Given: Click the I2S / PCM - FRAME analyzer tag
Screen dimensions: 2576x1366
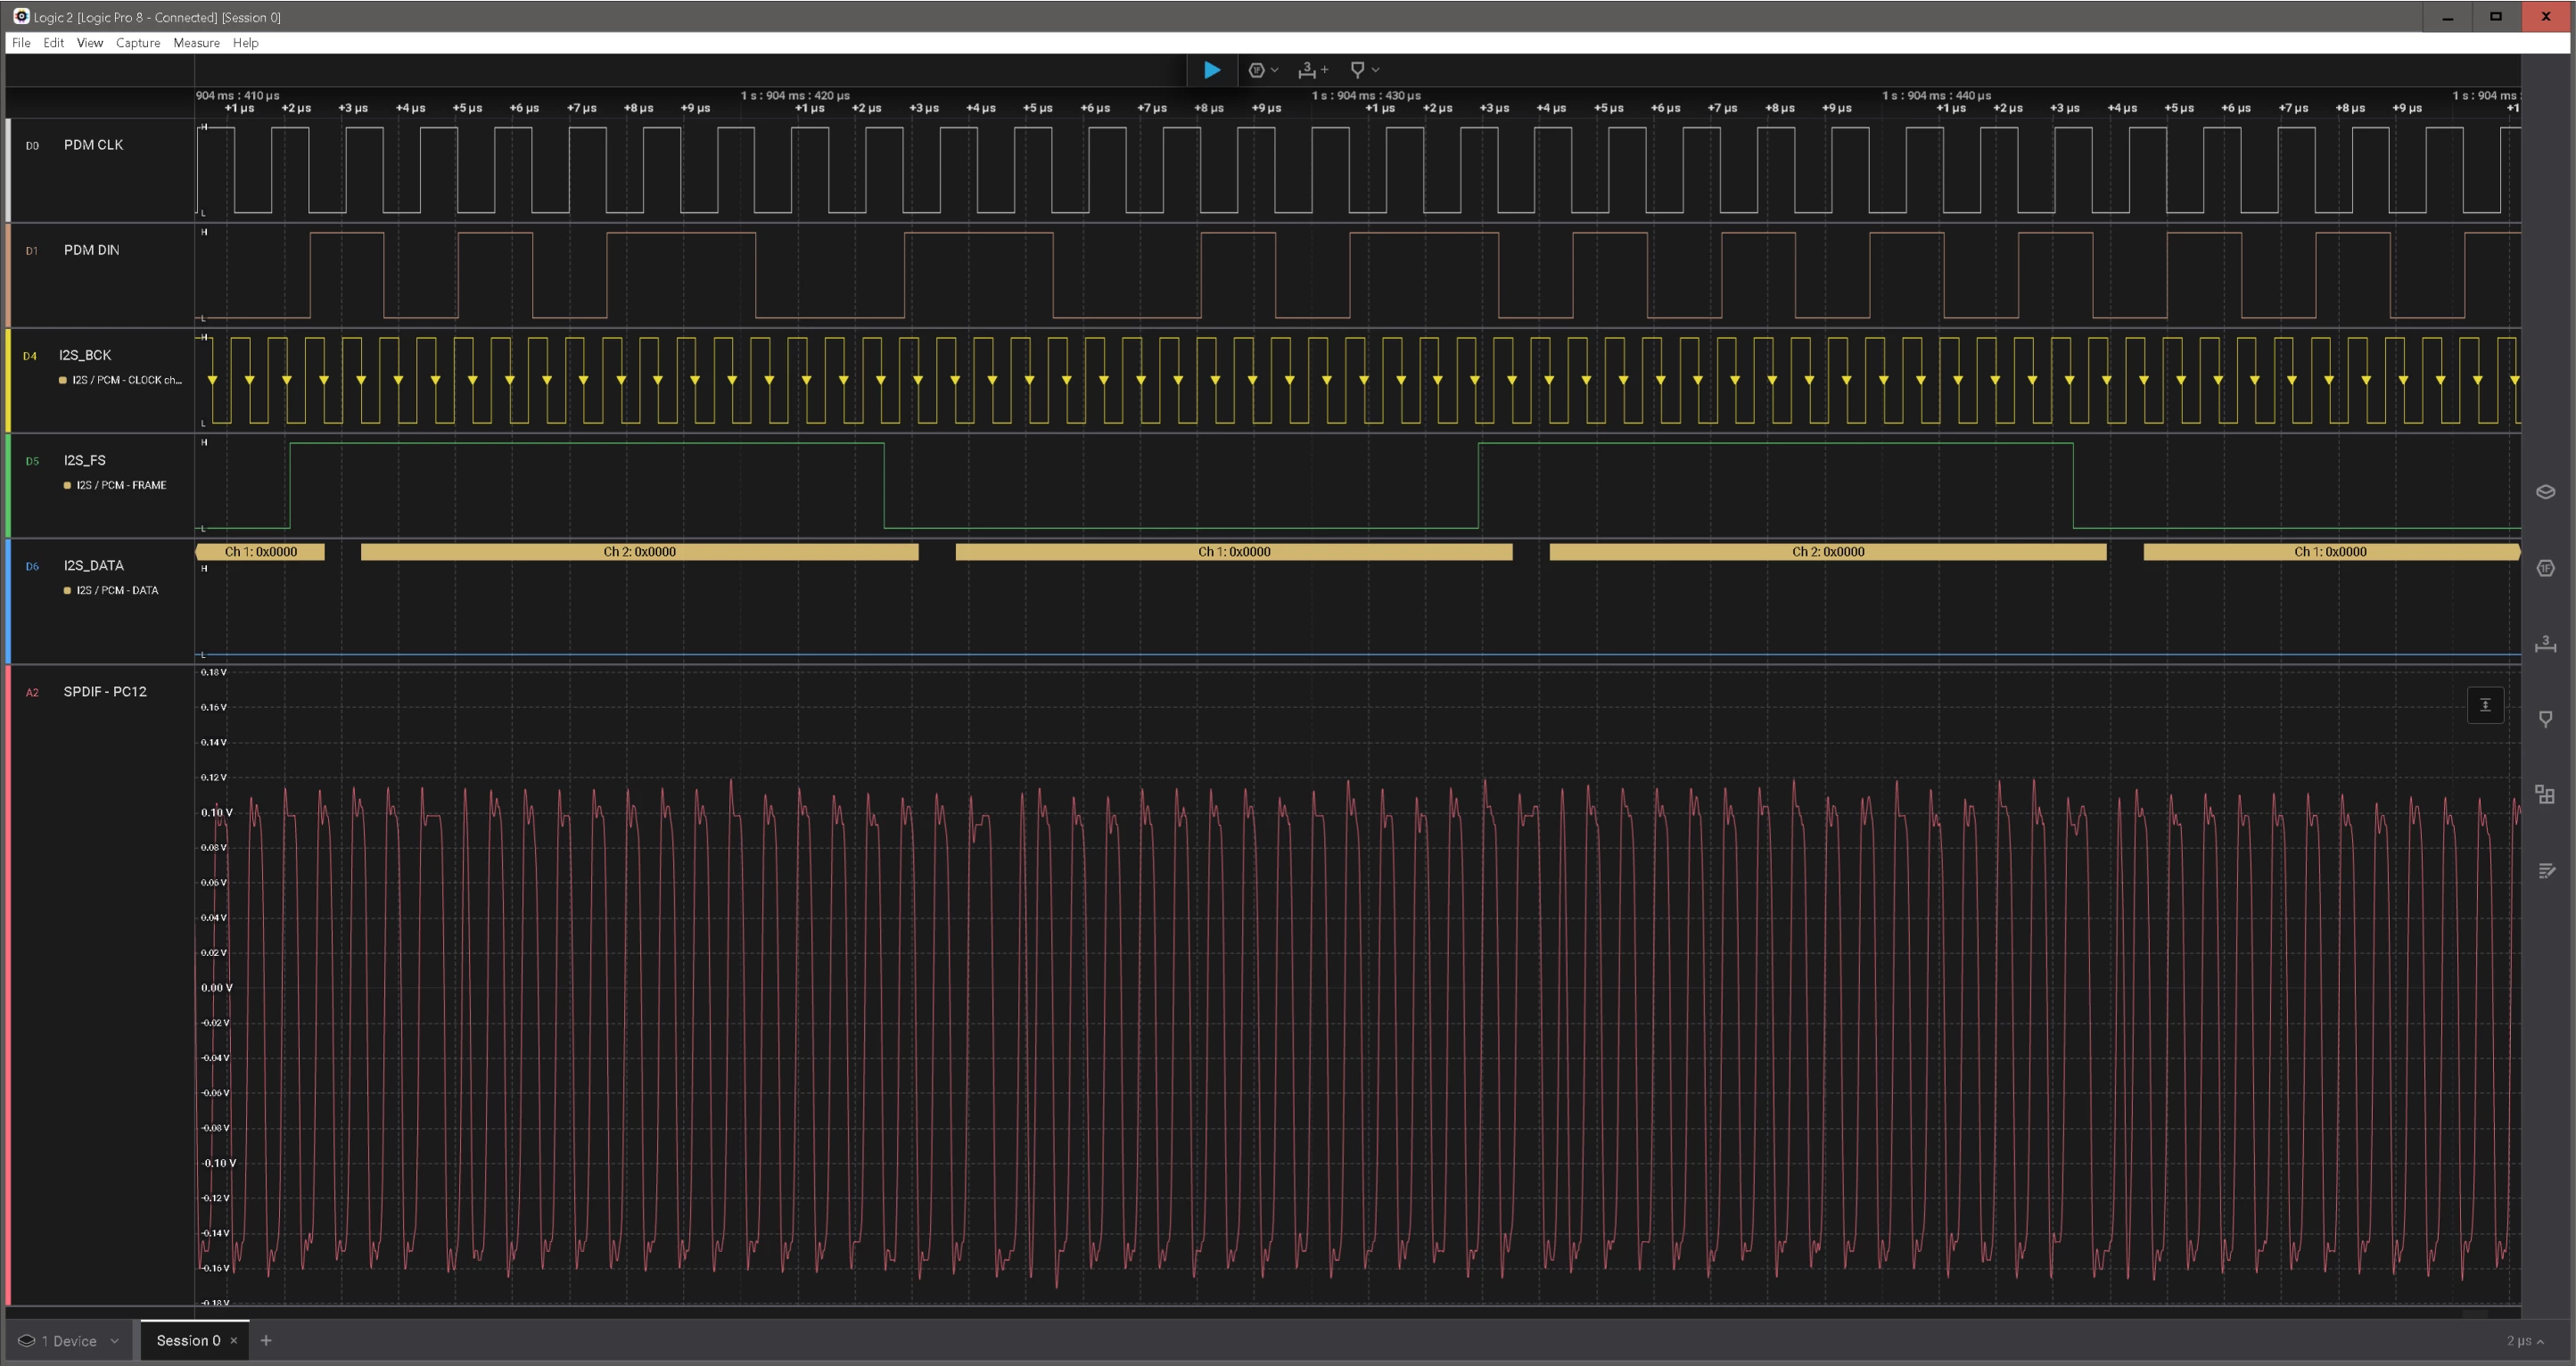Looking at the screenshot, I should coord(115,485).
